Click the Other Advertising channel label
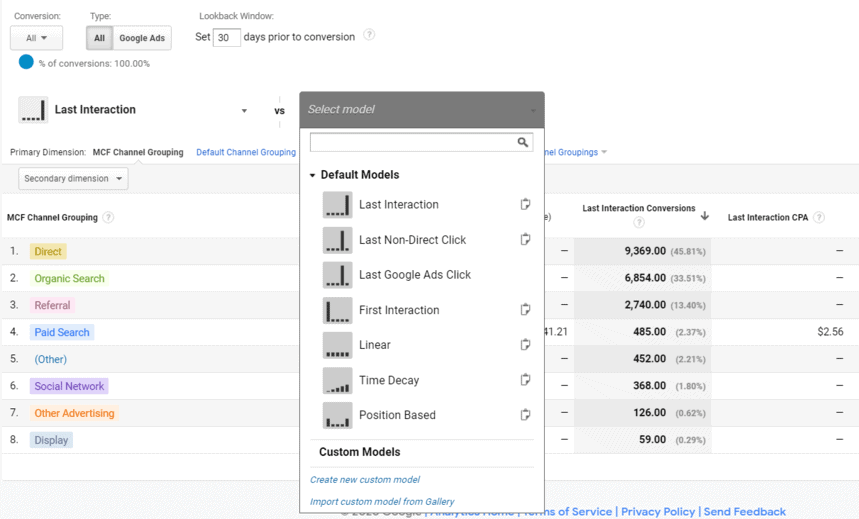 tap(75, 413)
